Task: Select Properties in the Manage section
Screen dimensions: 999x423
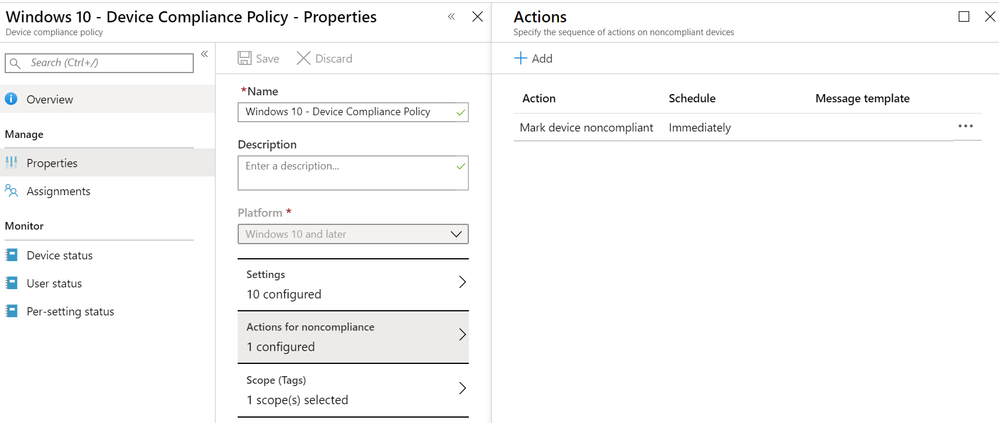Action: pos(107,162)
